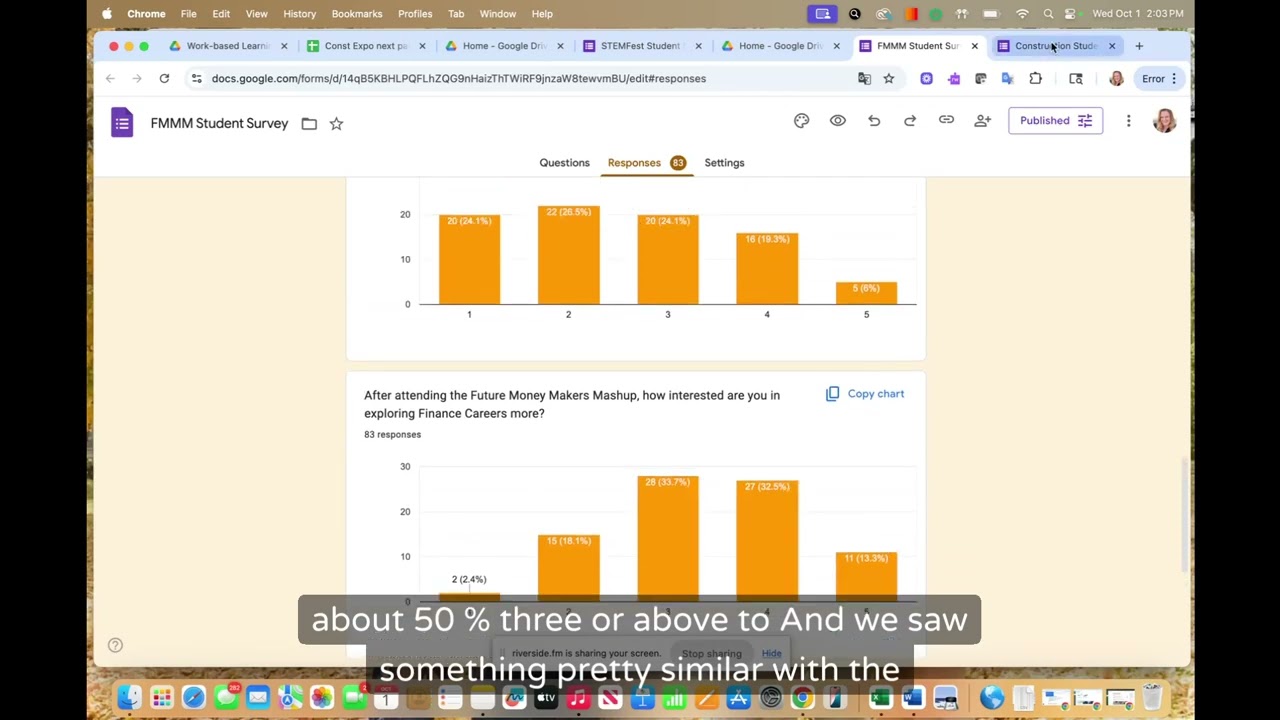Click the address bar URL

pyautogui.click(x=458, y=79)
